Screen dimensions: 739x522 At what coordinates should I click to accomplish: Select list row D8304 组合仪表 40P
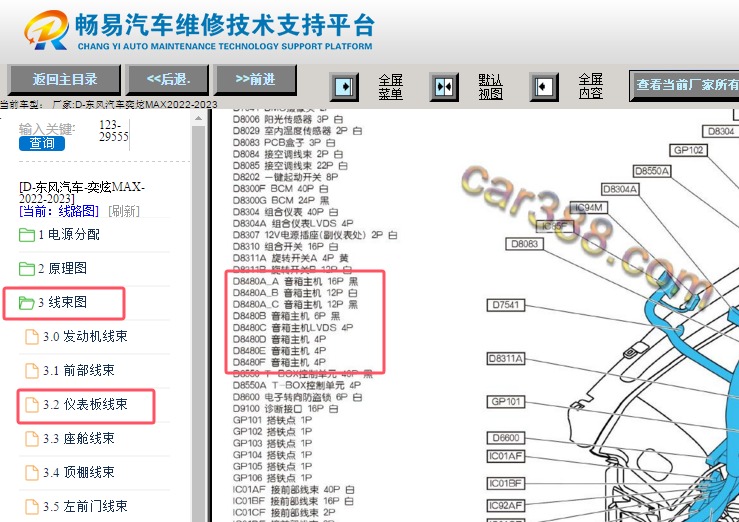(286, 212)
